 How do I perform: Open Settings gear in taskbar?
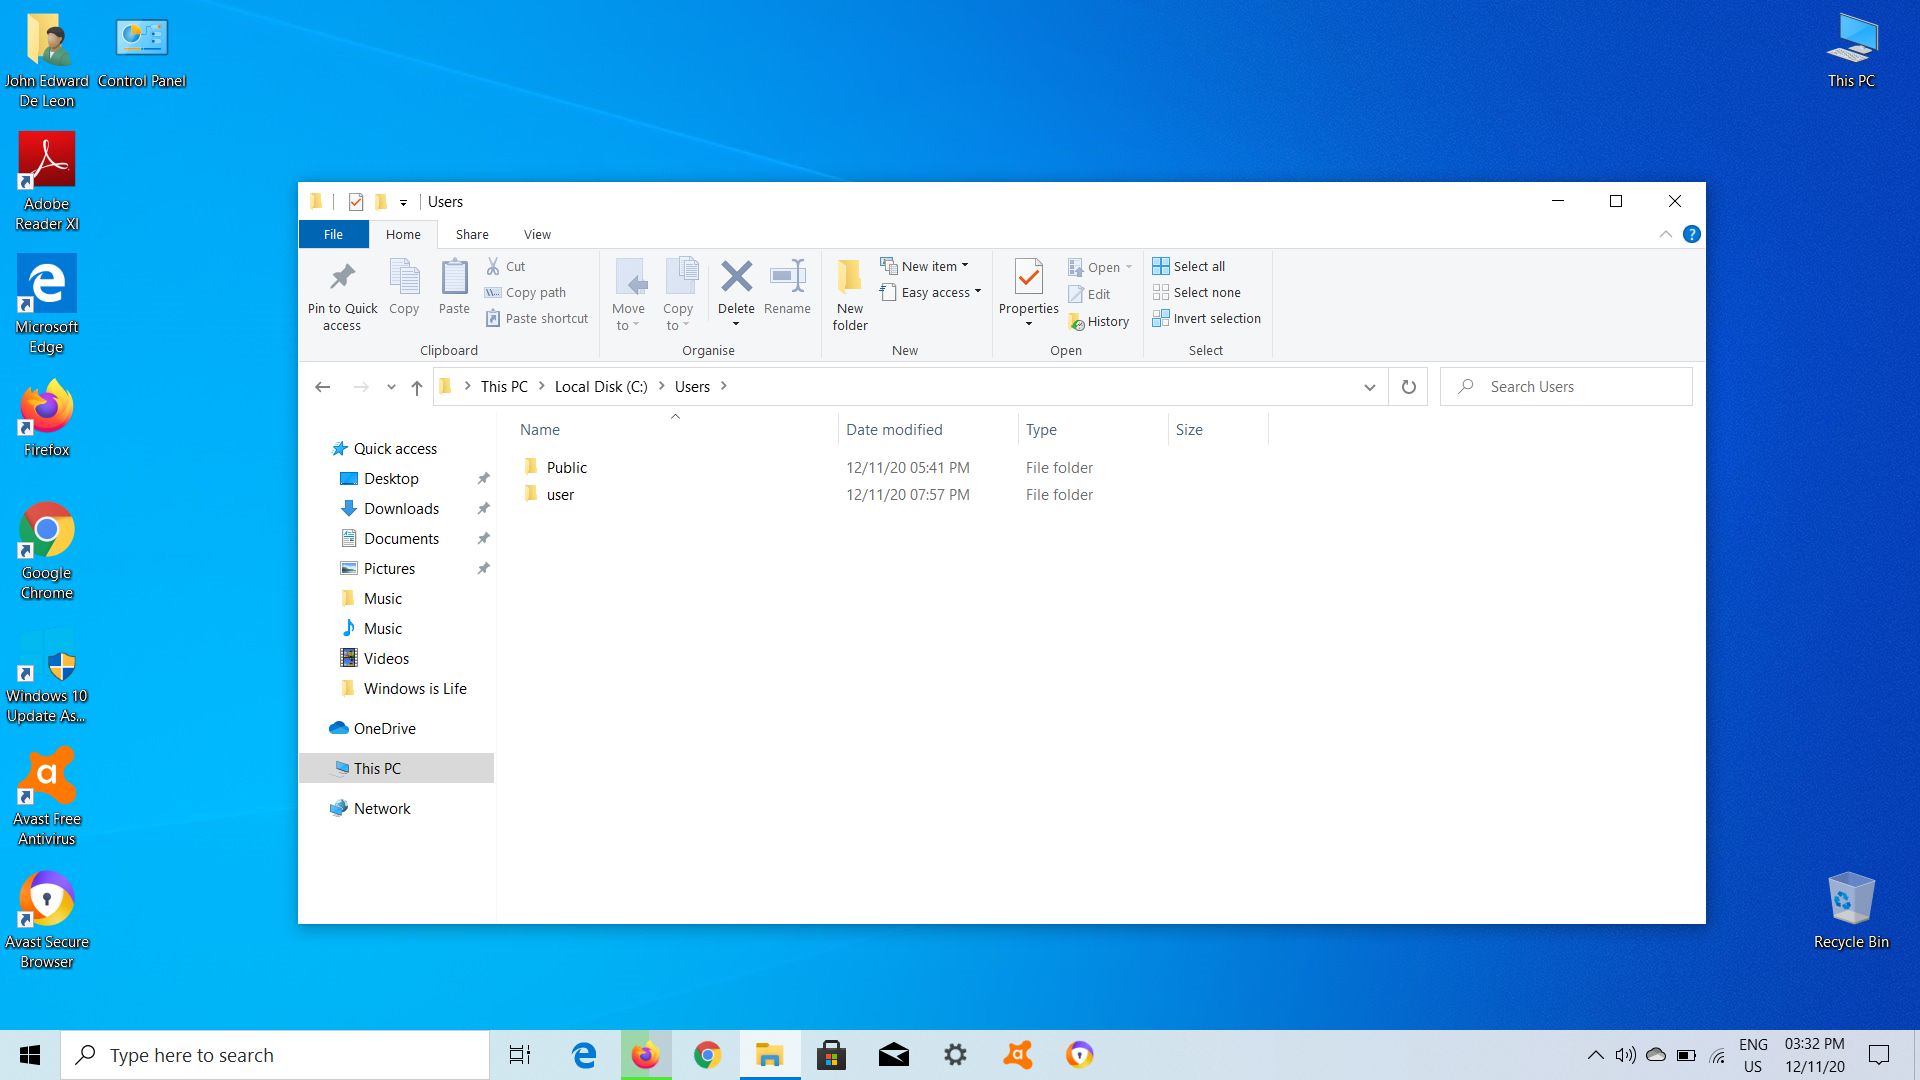click(x=955, y=1055)
